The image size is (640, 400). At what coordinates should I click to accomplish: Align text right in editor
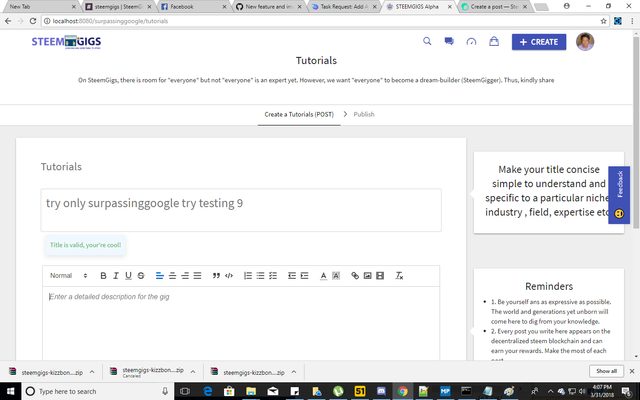click(x=185, y=276)
